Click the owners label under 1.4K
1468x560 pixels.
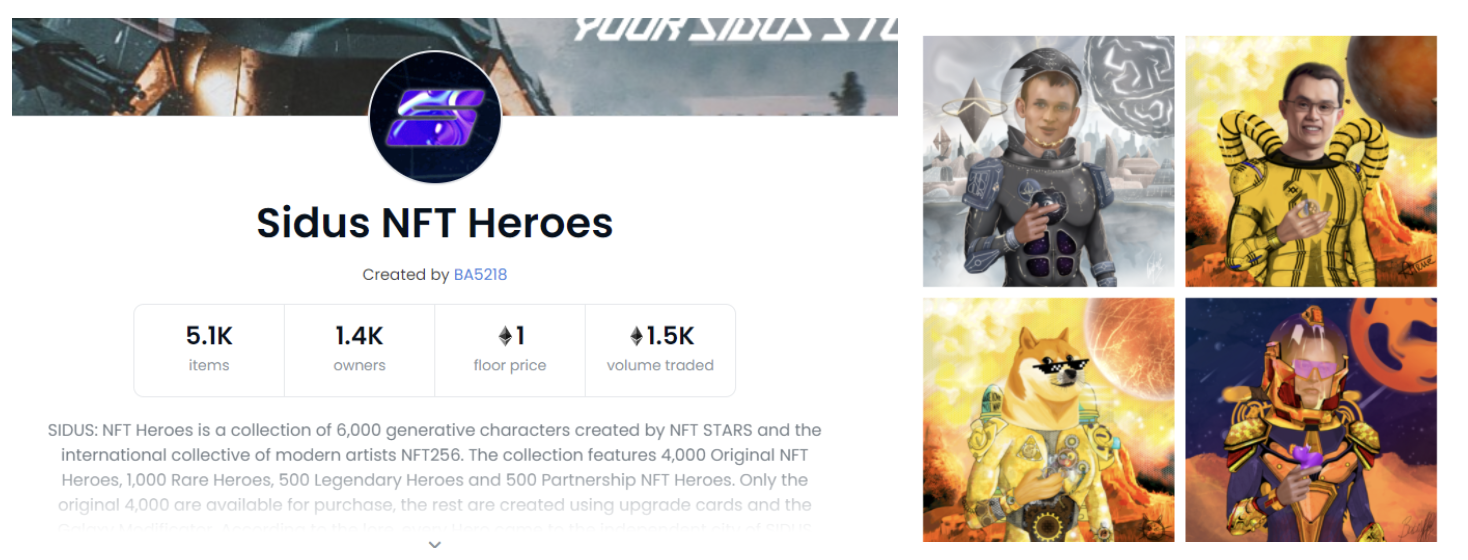pos(360,365)
